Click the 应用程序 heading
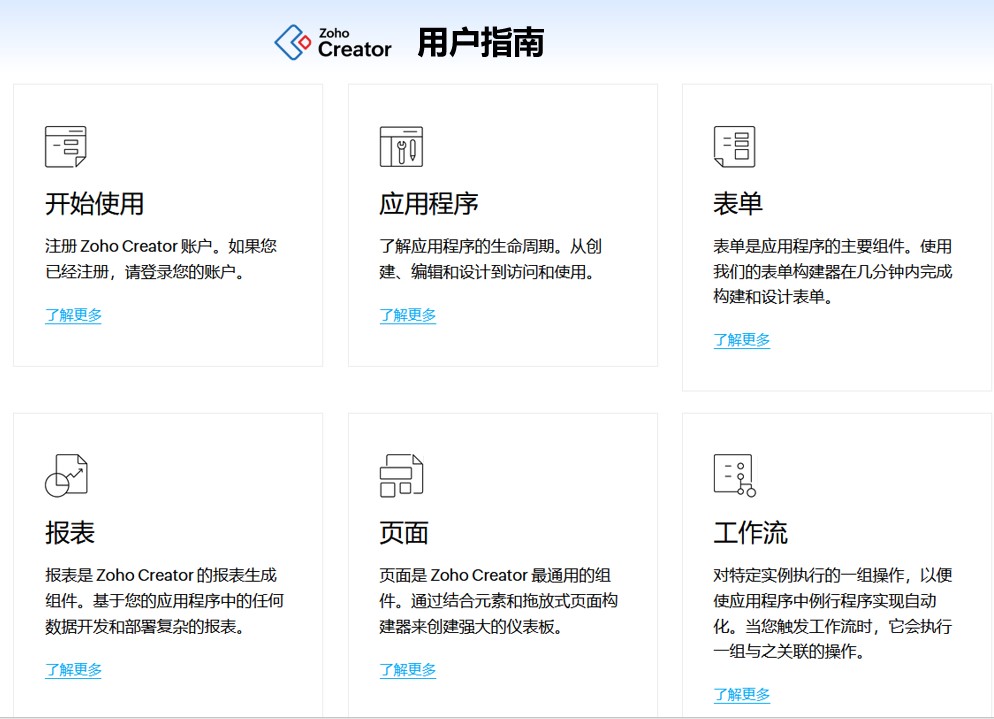994x719 pixels. pos(429,204)
